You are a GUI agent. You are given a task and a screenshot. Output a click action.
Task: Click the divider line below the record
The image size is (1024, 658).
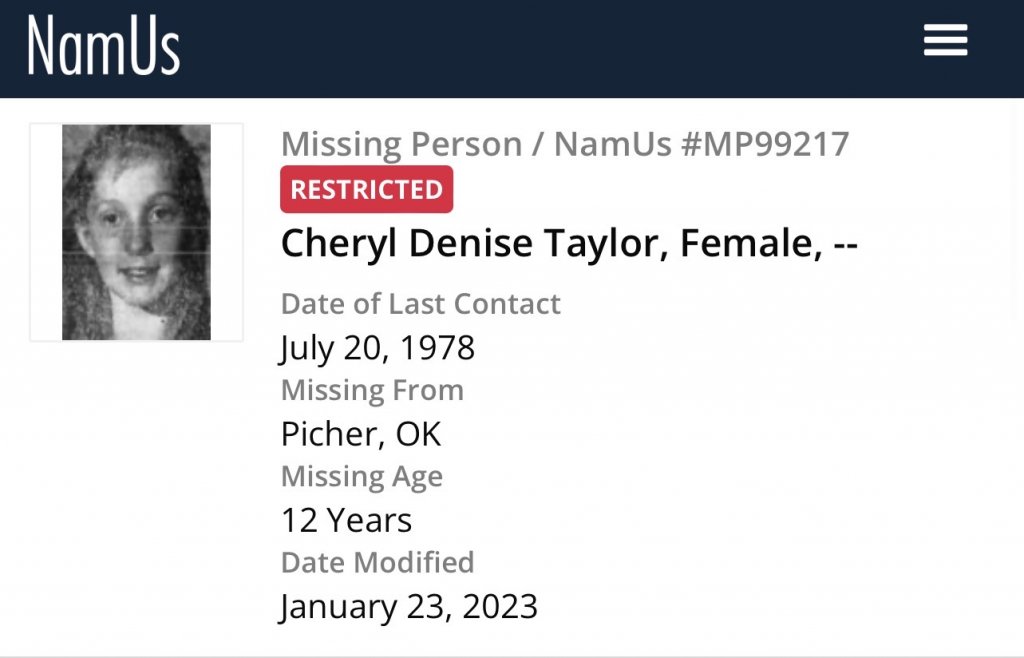click(512, 656)
